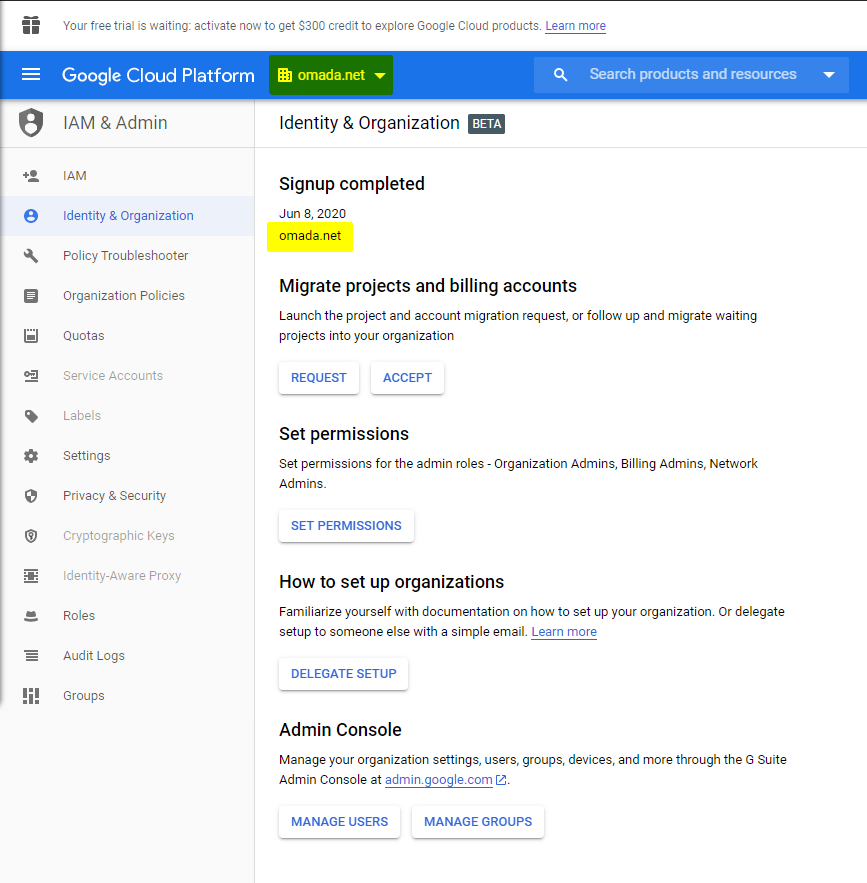867x883 pixels.
Task: Focus the Search products and resources field
Action: (692, 74)
